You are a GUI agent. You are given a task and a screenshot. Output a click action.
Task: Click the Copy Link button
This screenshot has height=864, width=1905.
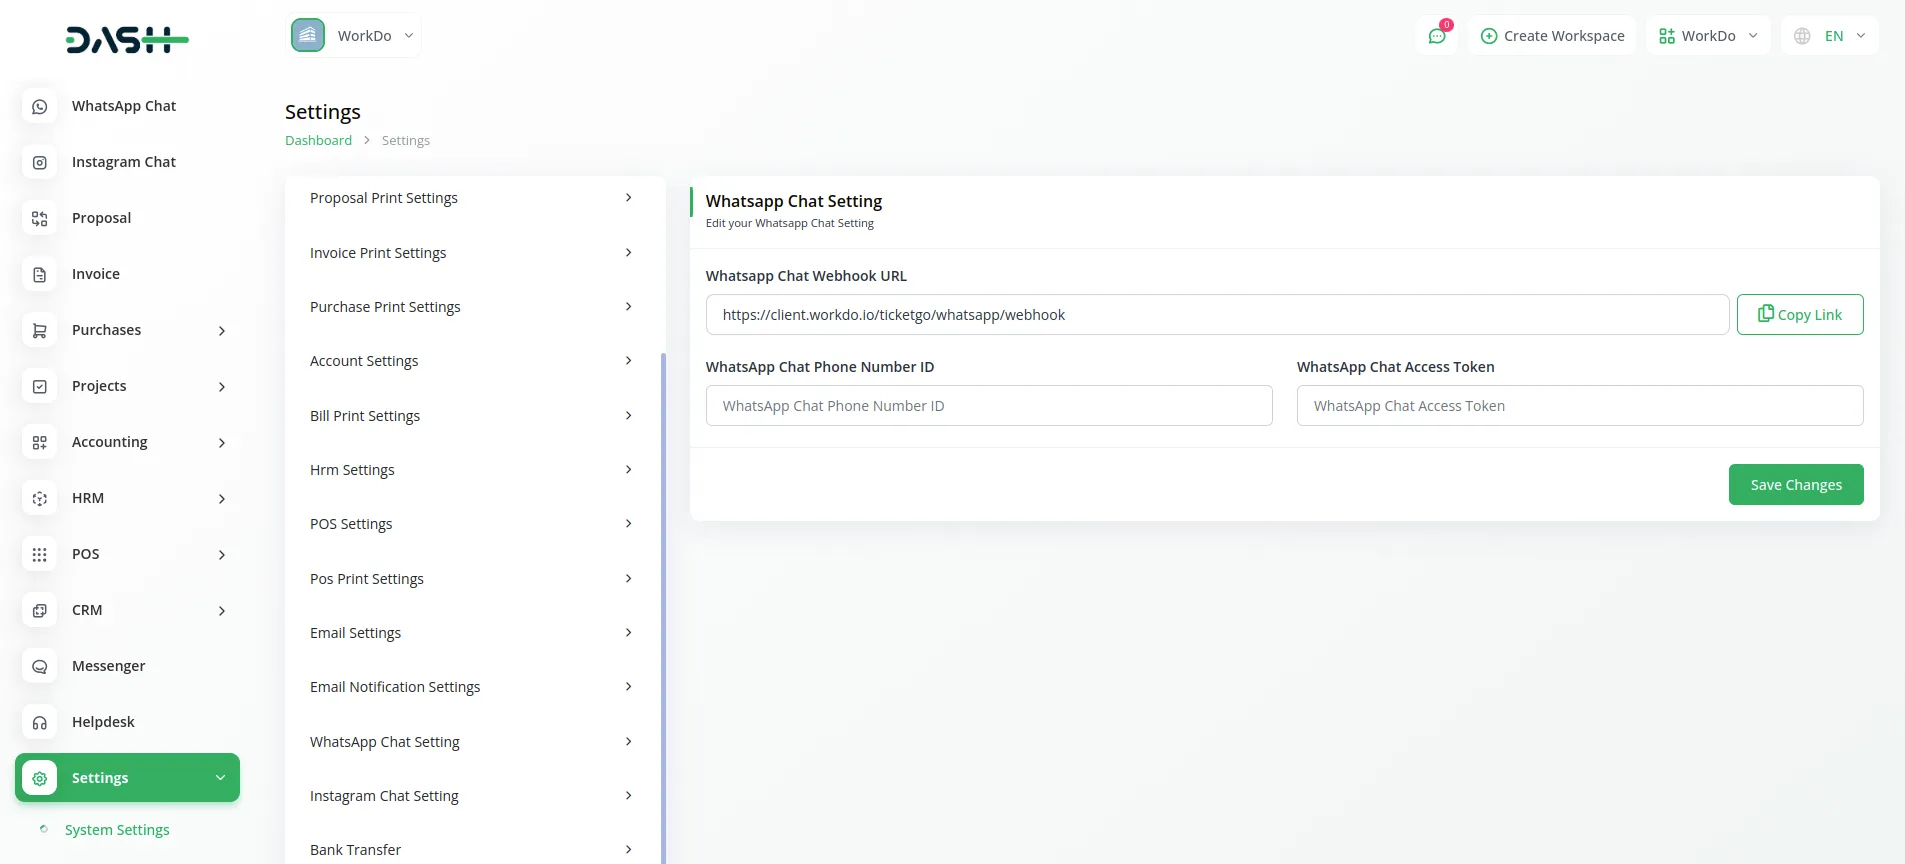(x=1799, y=315)
